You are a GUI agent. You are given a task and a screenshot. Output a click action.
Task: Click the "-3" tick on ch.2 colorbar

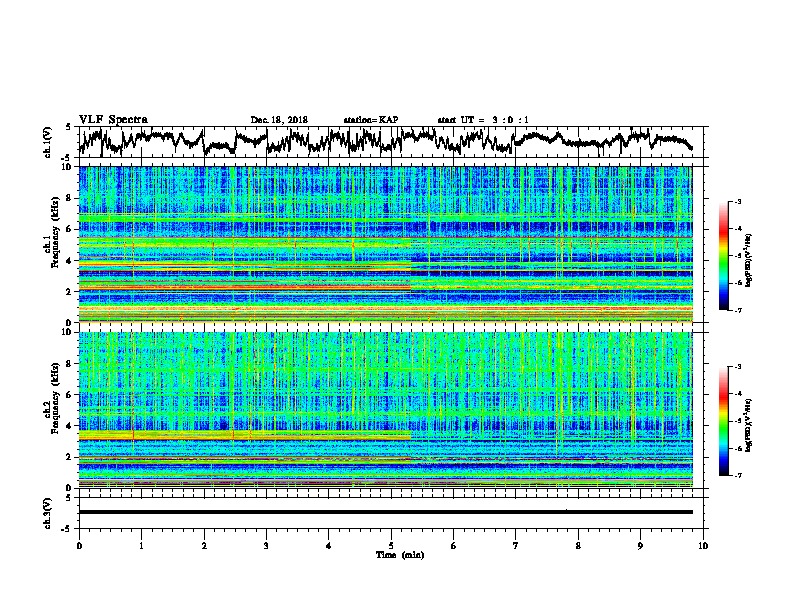[x=737, y=367]
